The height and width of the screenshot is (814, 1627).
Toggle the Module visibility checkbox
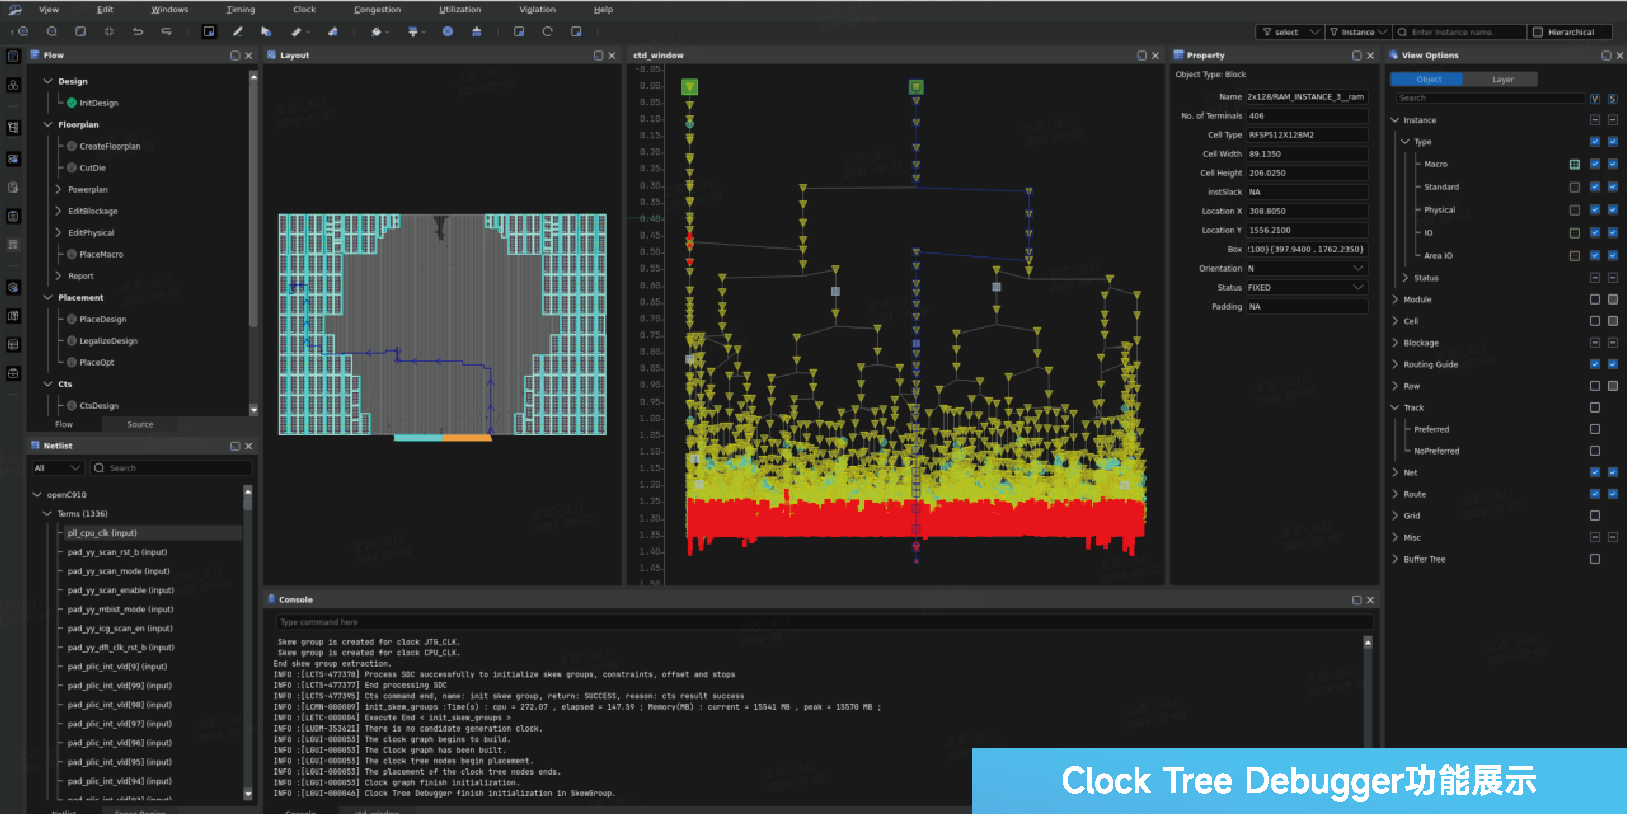coord(1595,299)
